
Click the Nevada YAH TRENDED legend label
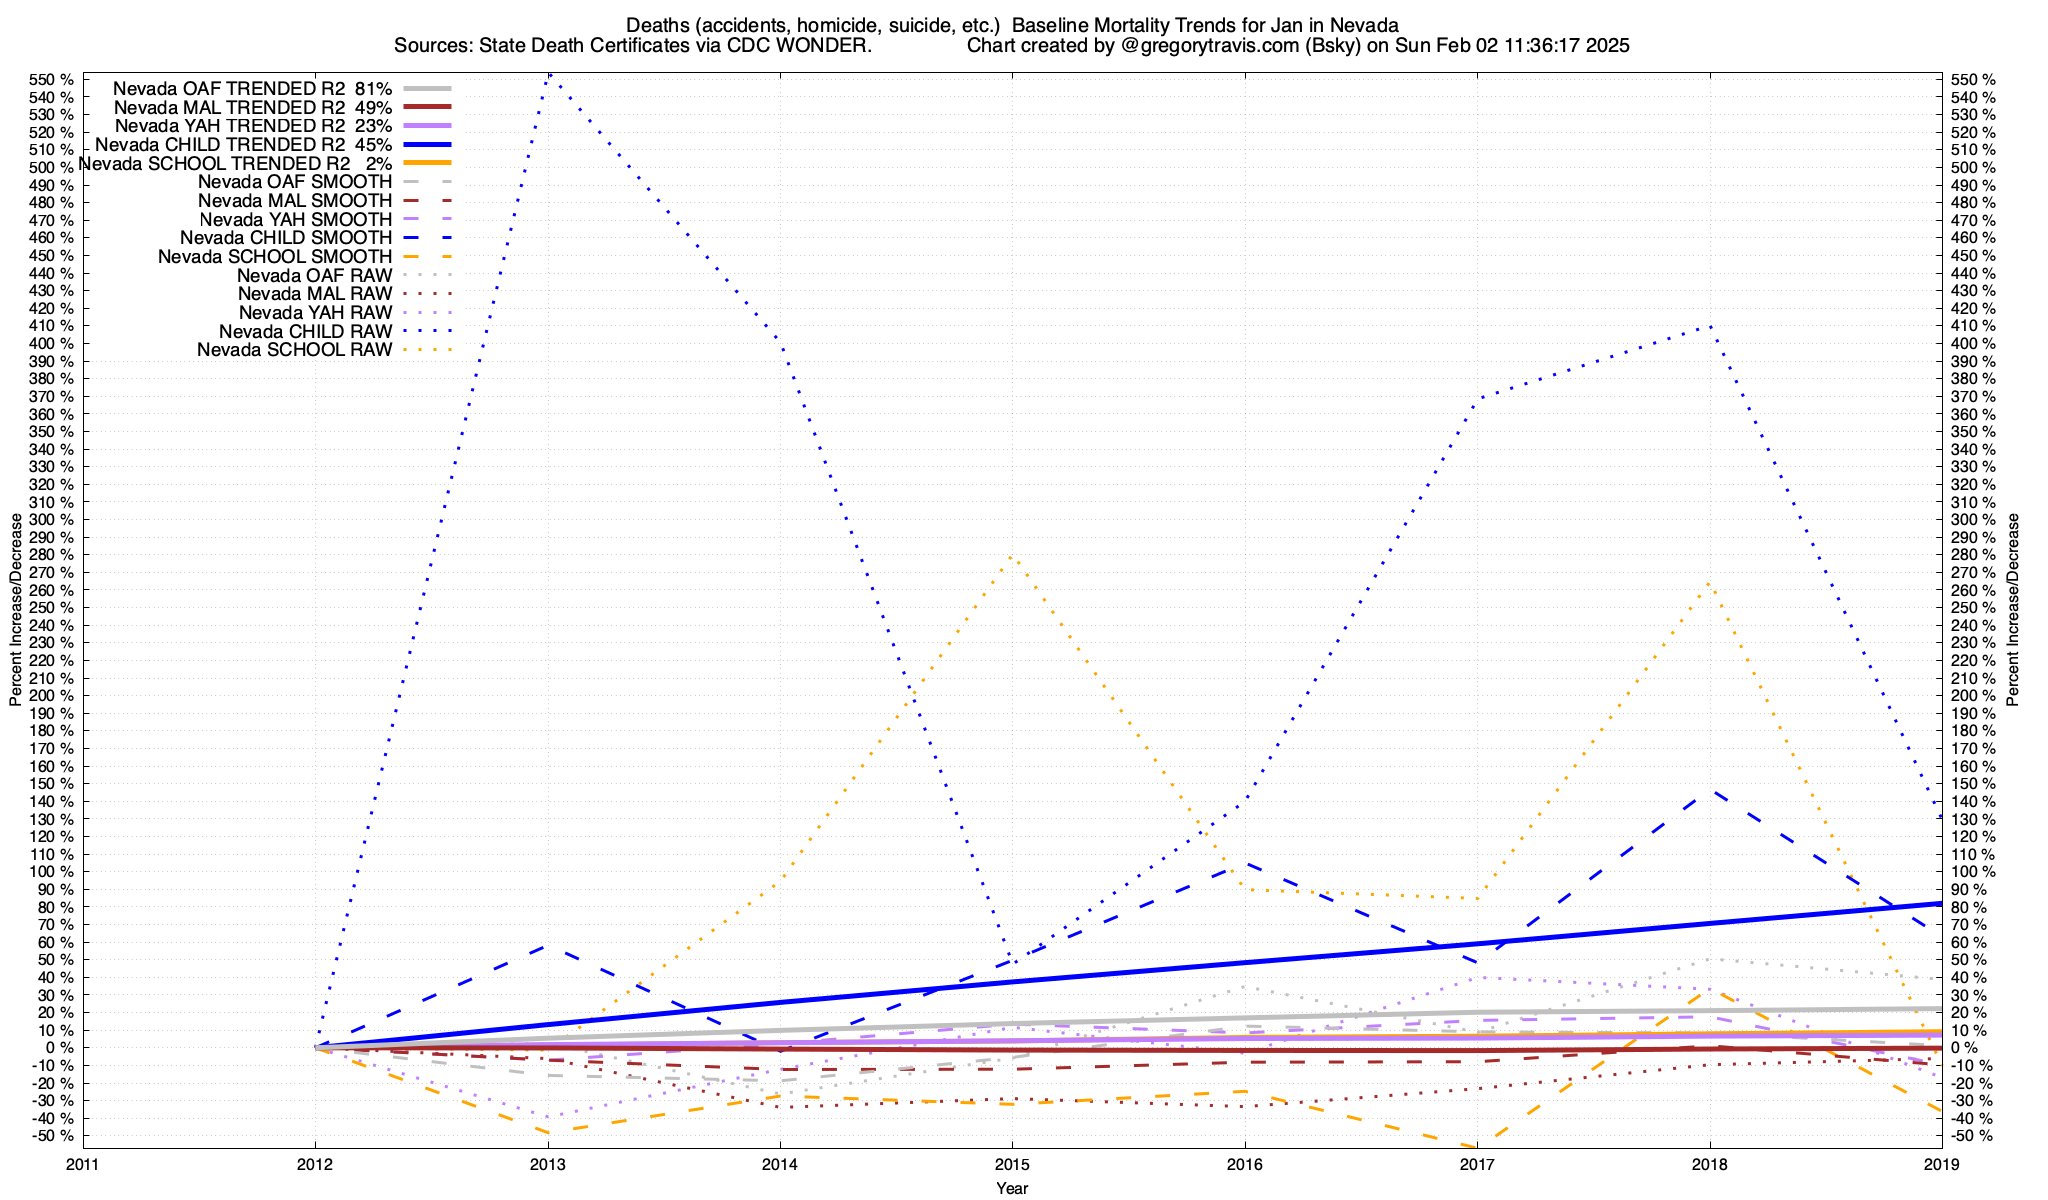coord(252,126)
